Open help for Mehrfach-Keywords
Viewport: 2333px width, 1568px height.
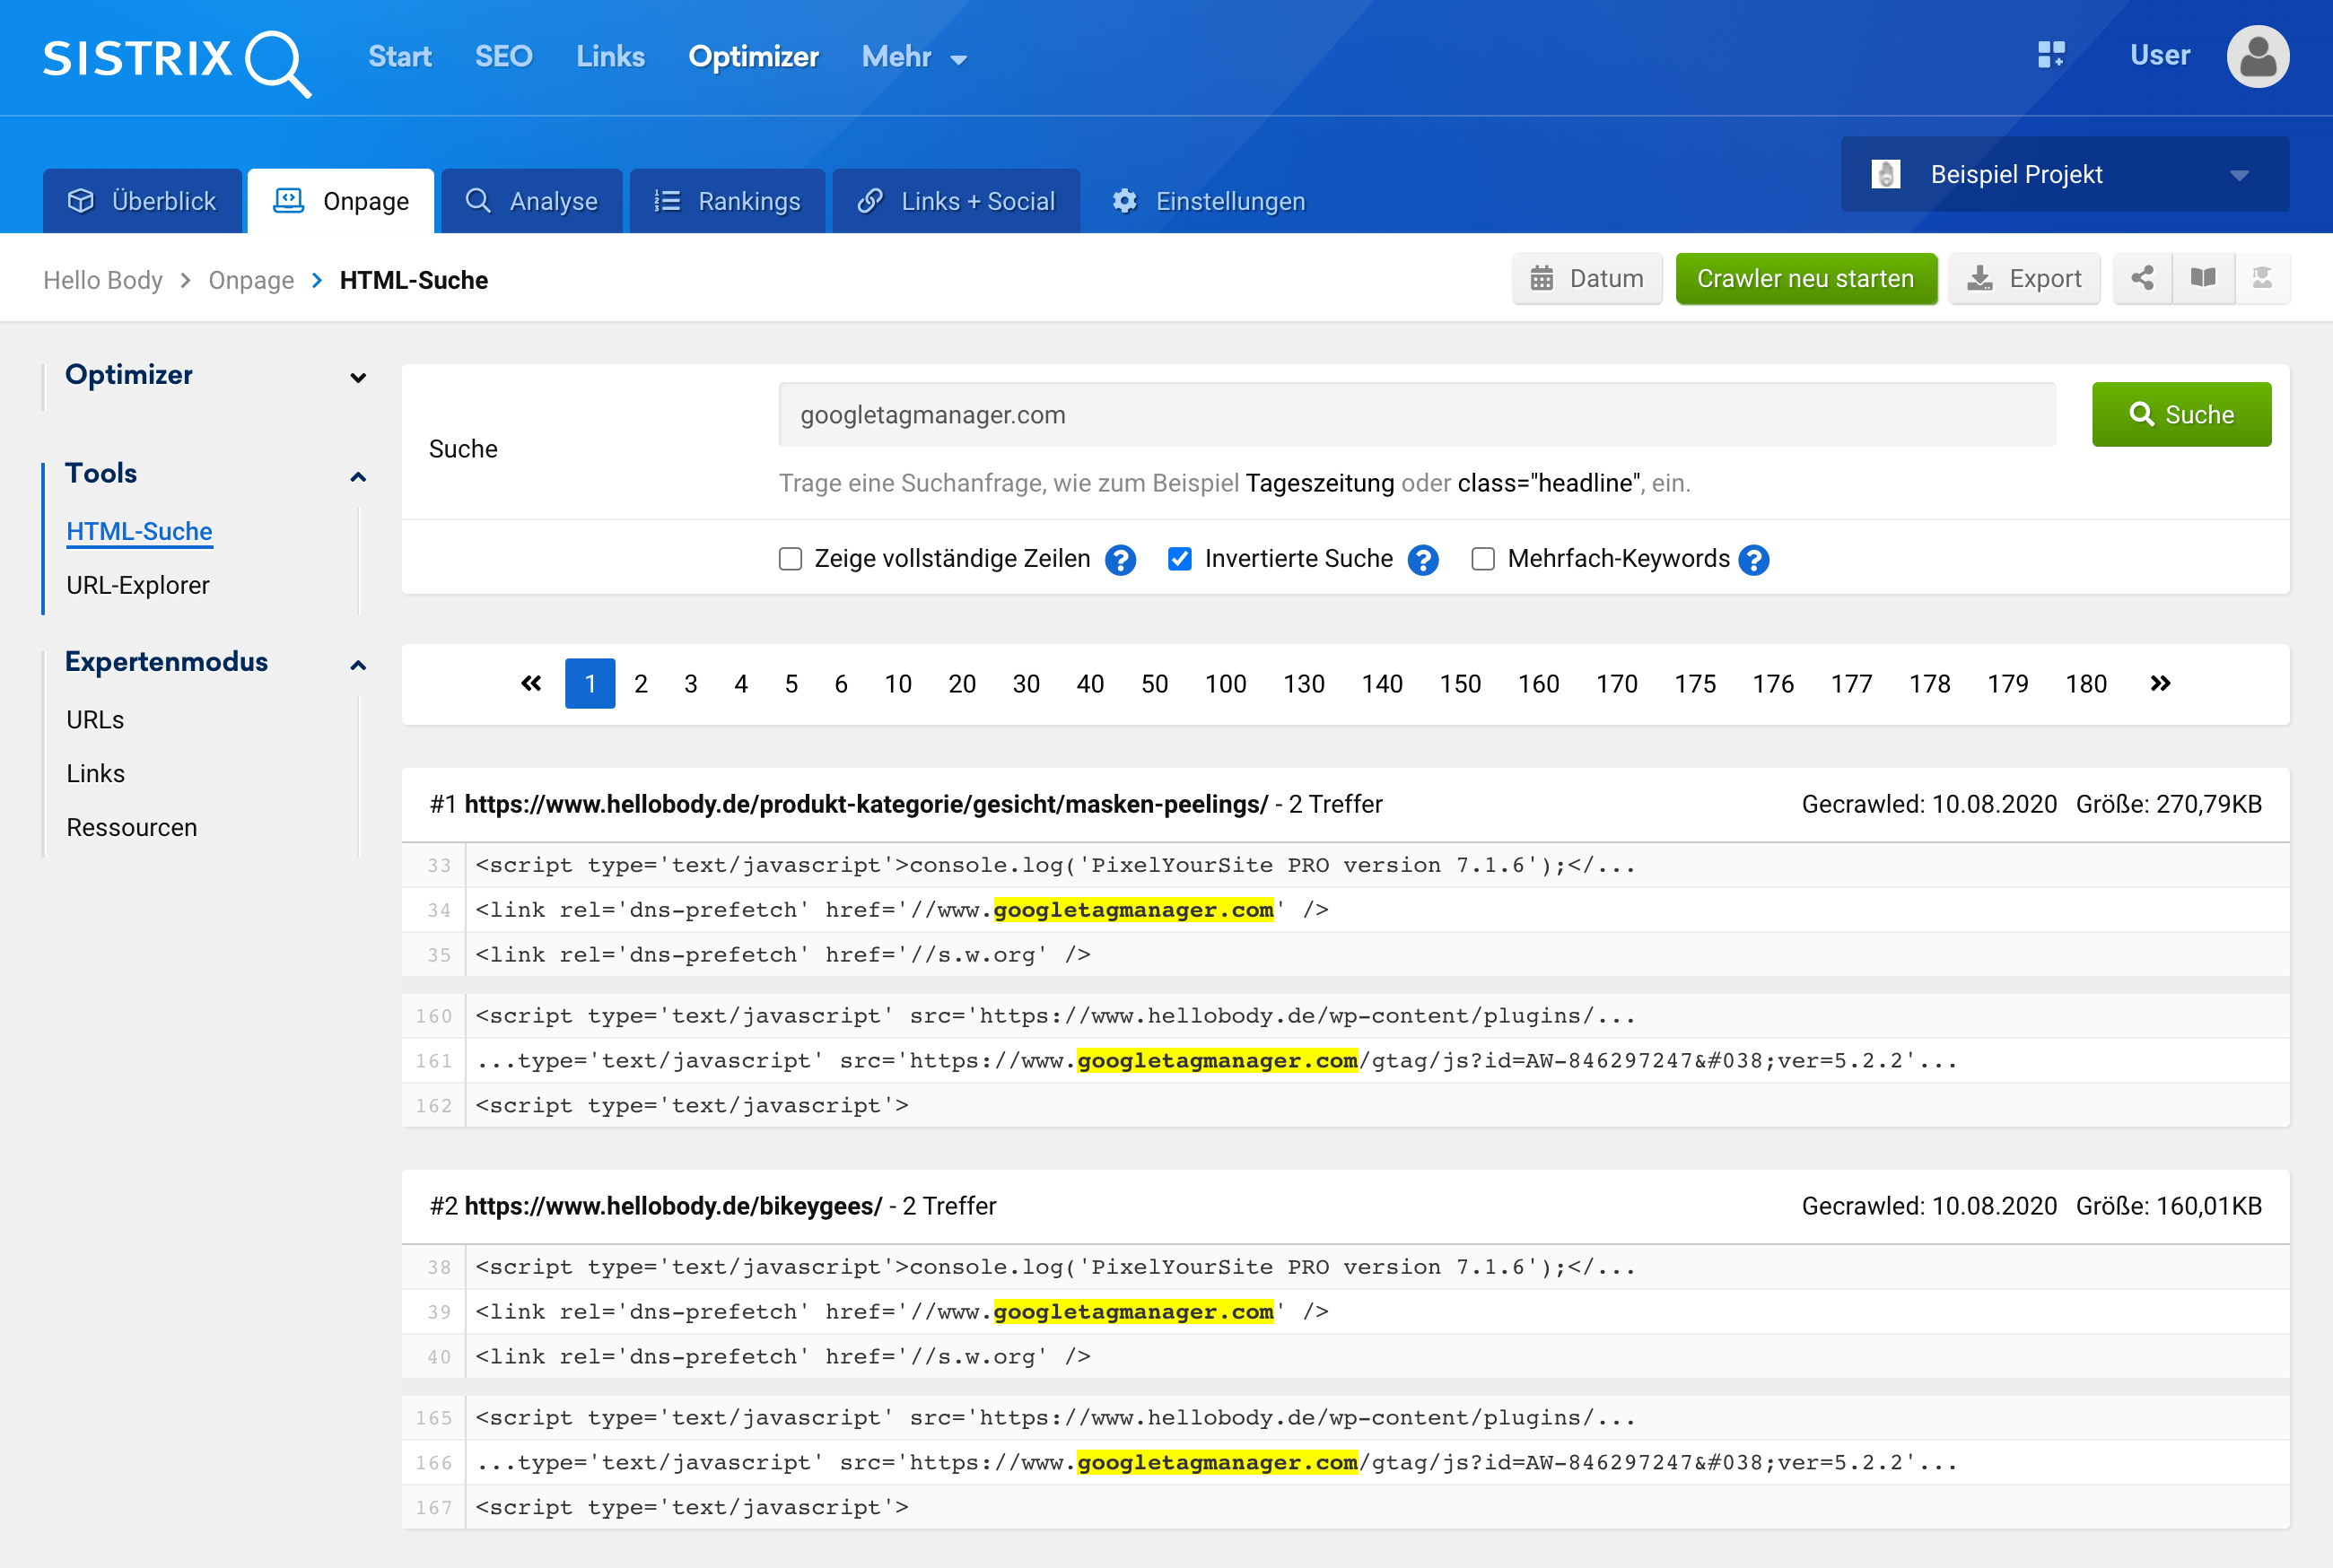1753,560
